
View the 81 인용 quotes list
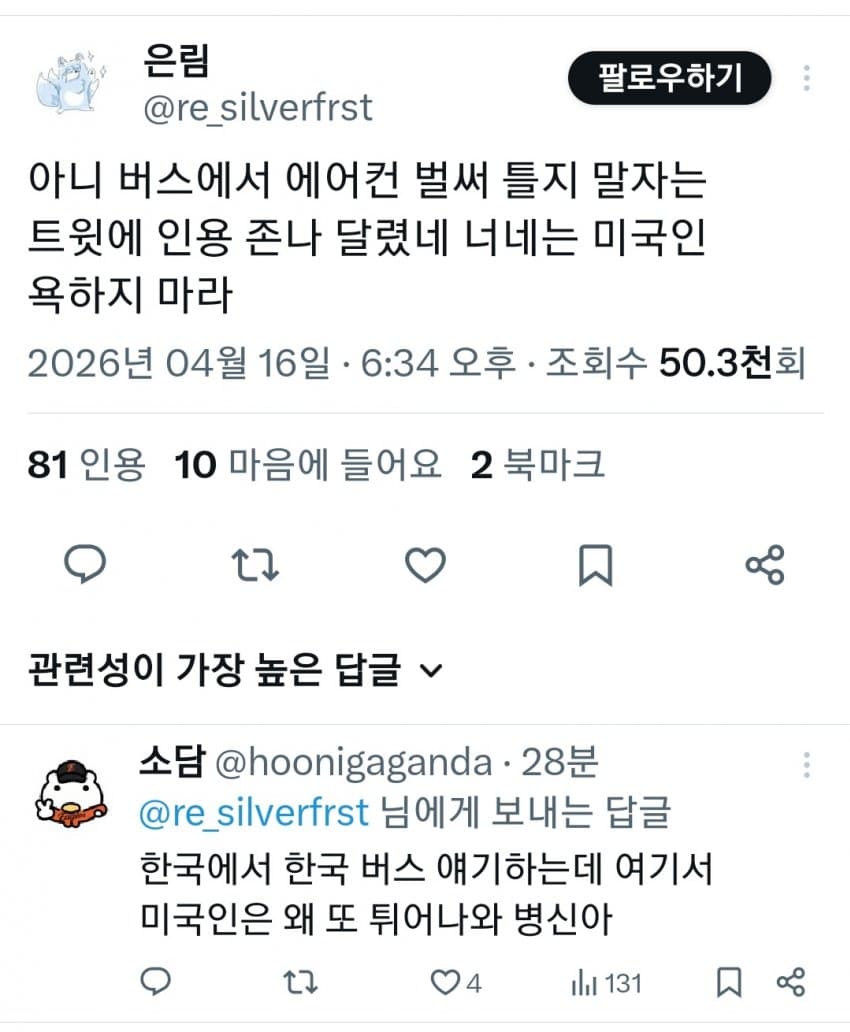coord(86,465)
